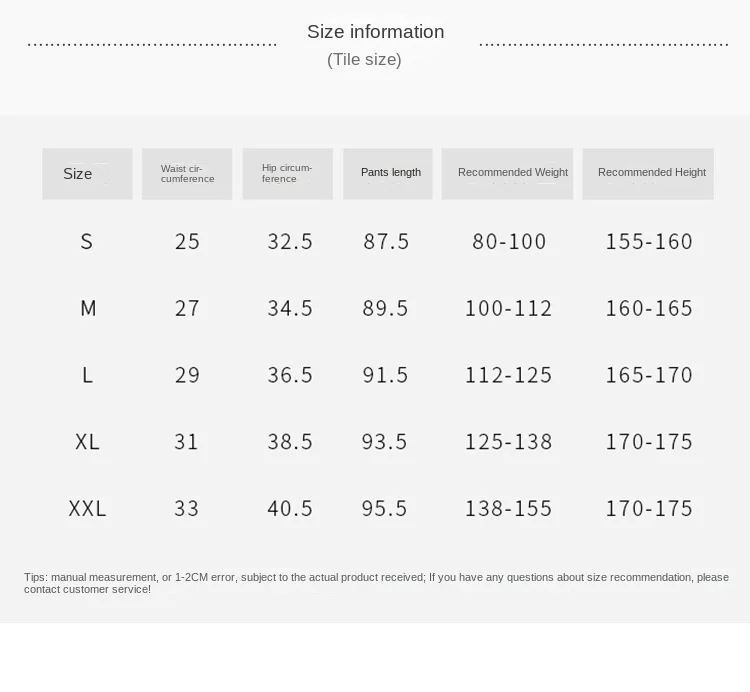Click the 95.5 pants length value
The image size is (750, 692).
point(385,508)
